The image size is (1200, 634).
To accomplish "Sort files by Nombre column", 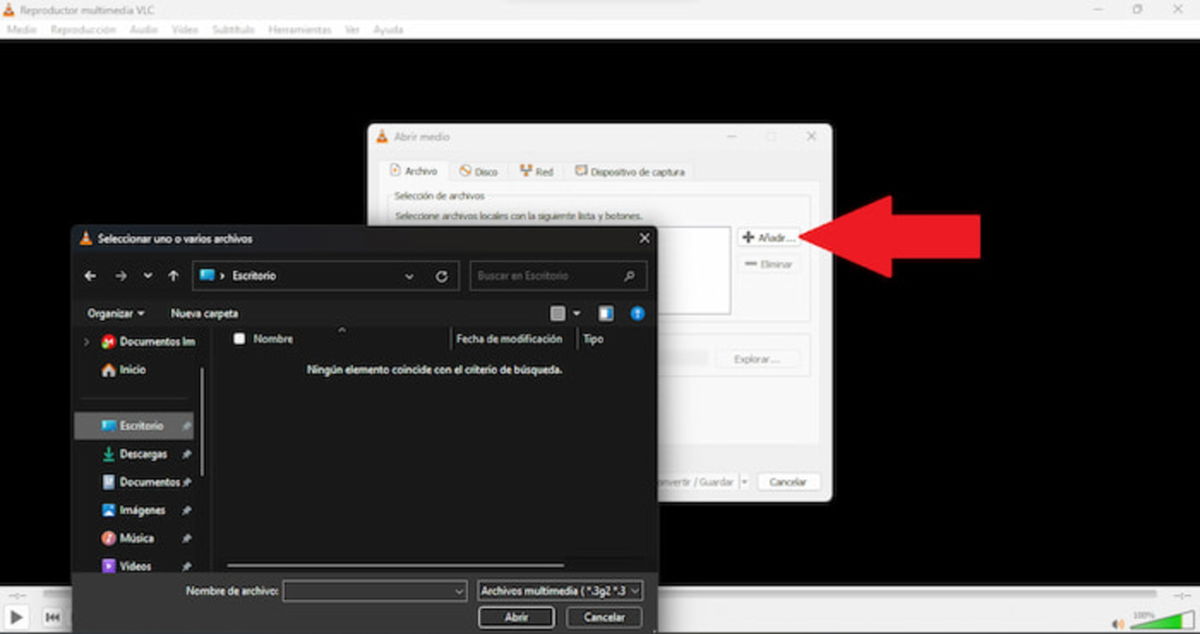I will tap(273, 339).
